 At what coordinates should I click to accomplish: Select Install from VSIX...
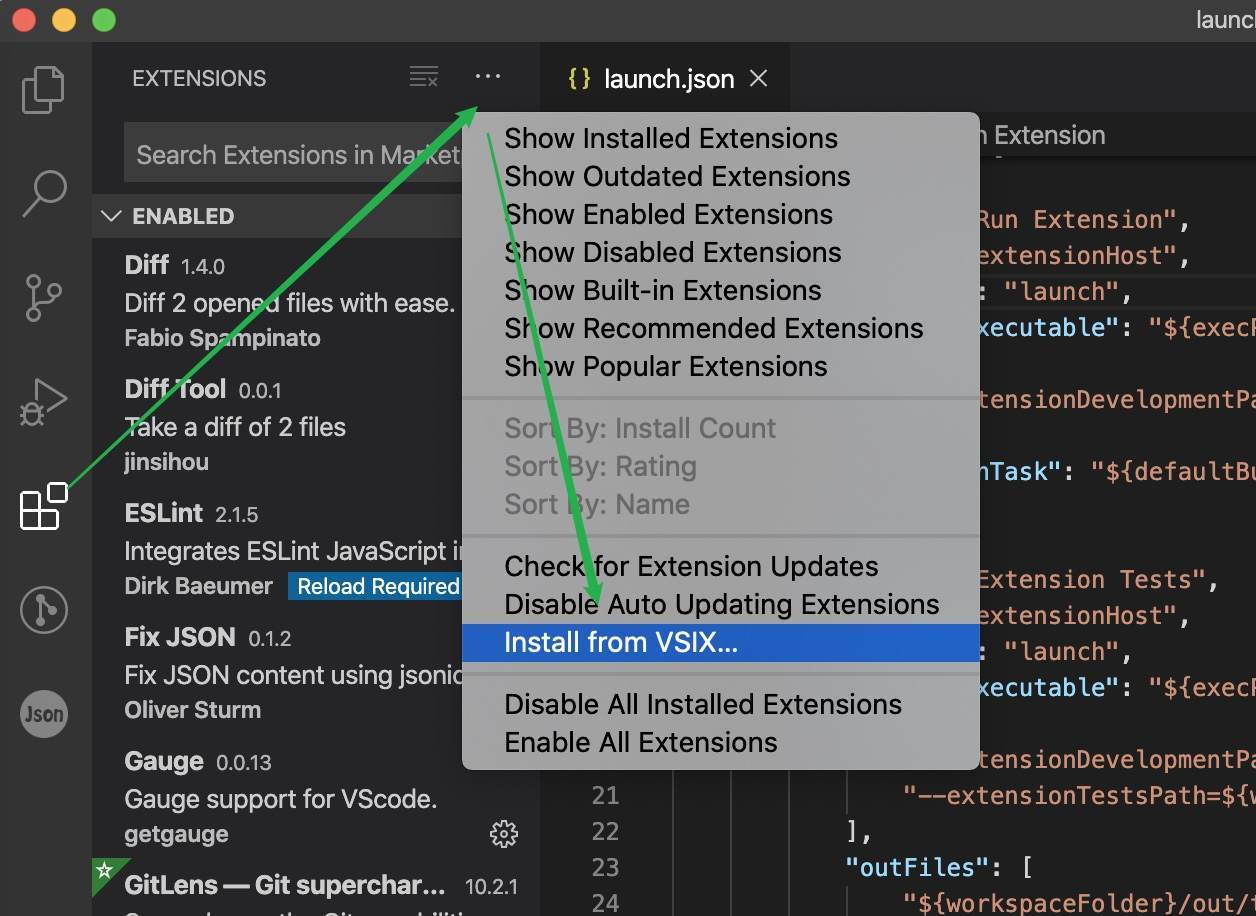click(x=720, y=642)
